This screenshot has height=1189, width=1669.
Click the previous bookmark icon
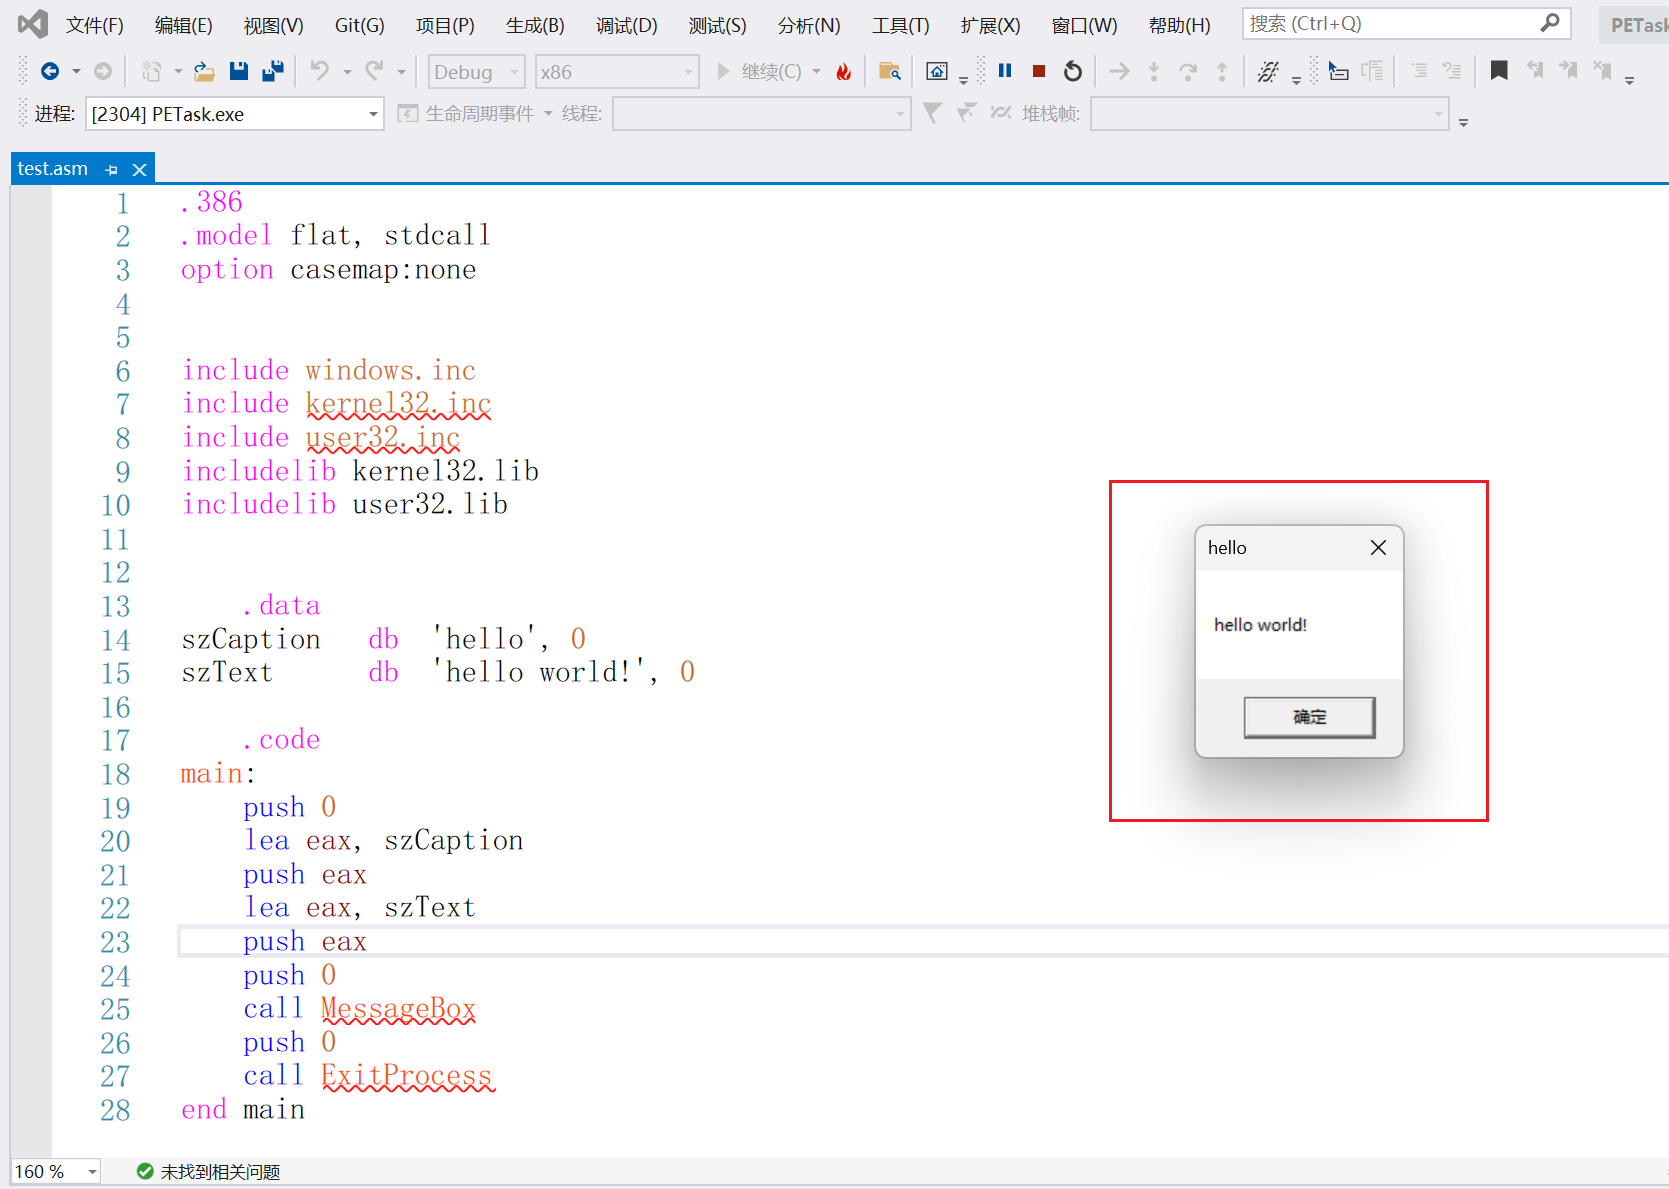click(1534, 71)
